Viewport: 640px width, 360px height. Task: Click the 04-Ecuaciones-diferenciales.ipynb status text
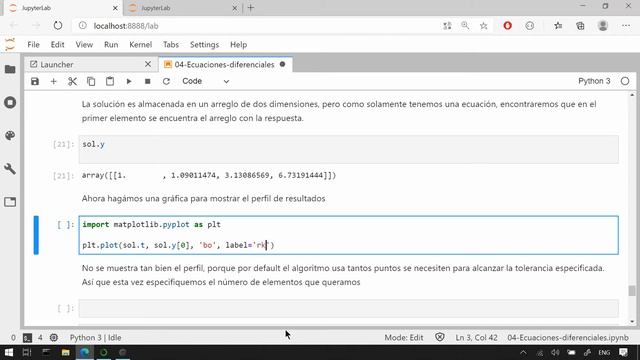click(568, 338)
